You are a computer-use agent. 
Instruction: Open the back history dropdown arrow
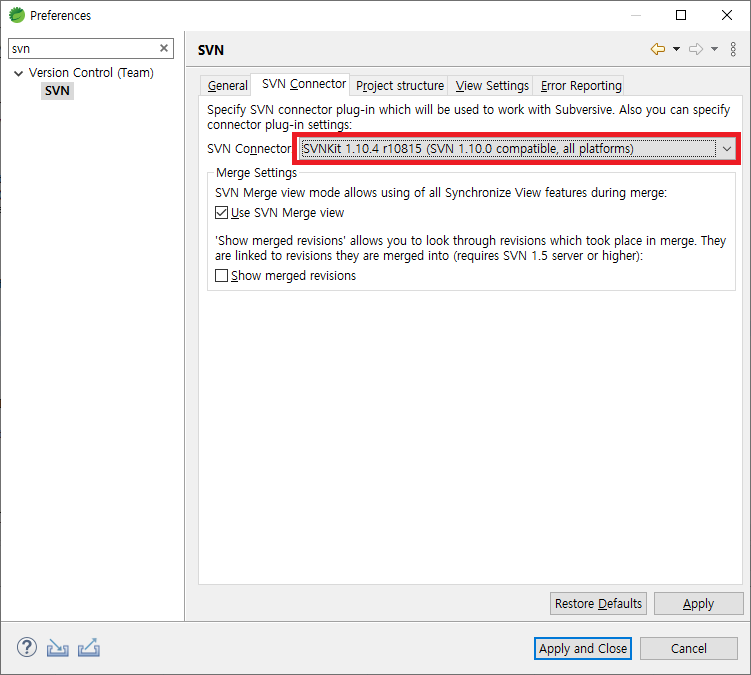(676, 49)
